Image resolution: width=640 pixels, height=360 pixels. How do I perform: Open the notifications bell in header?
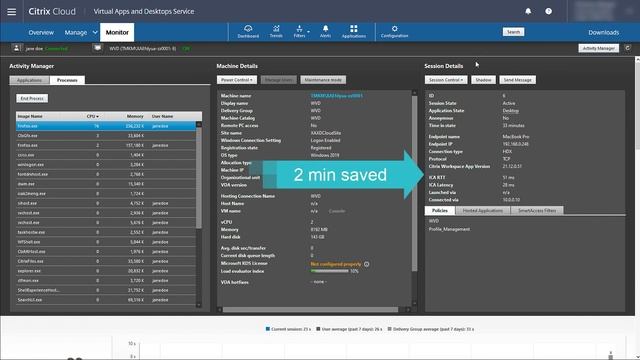coord(528,11)
